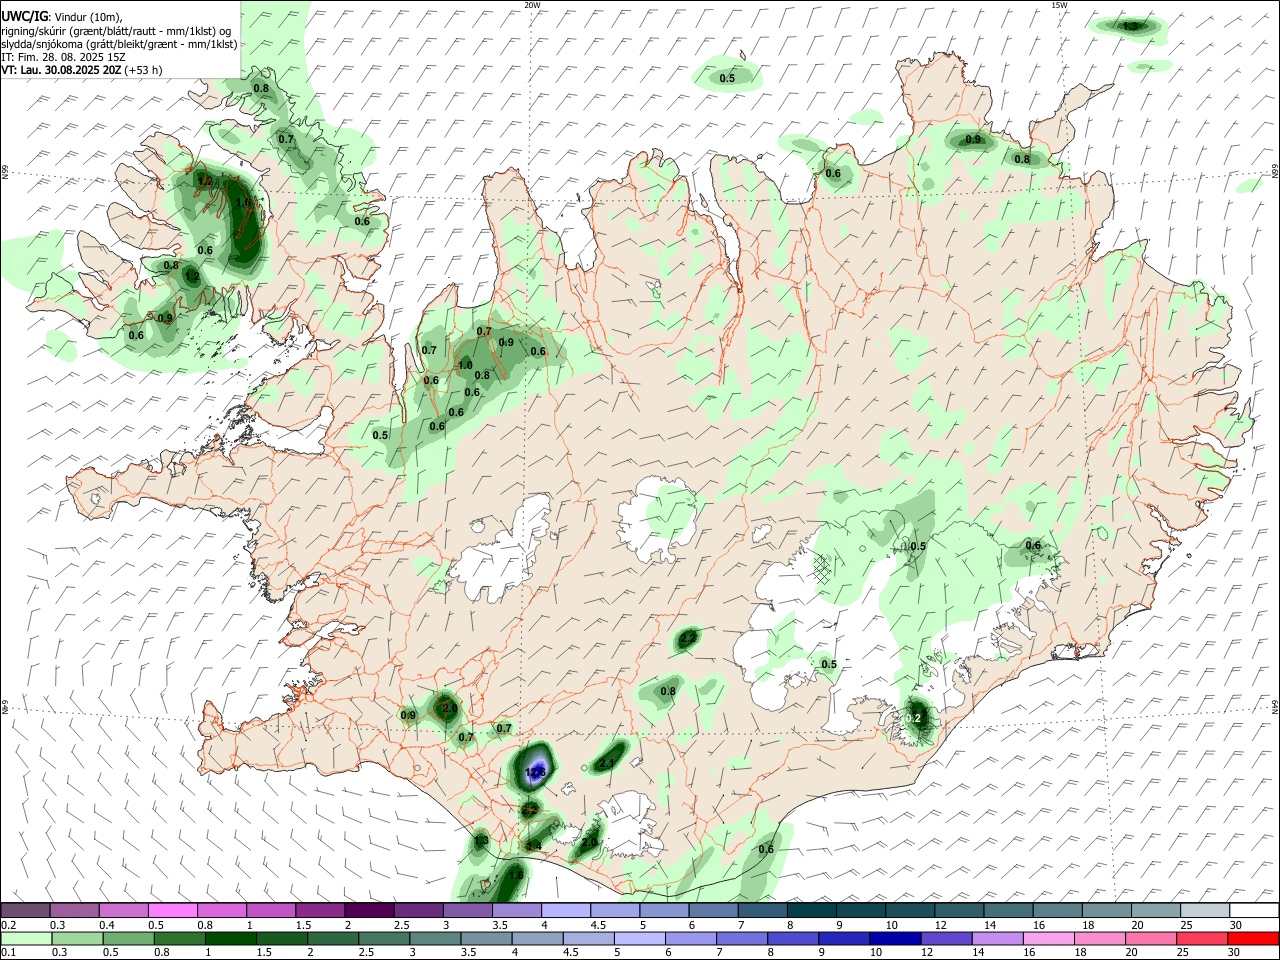
Task: Select the light pink 16–18 rain legend swatch
Action: point(1047,938)
